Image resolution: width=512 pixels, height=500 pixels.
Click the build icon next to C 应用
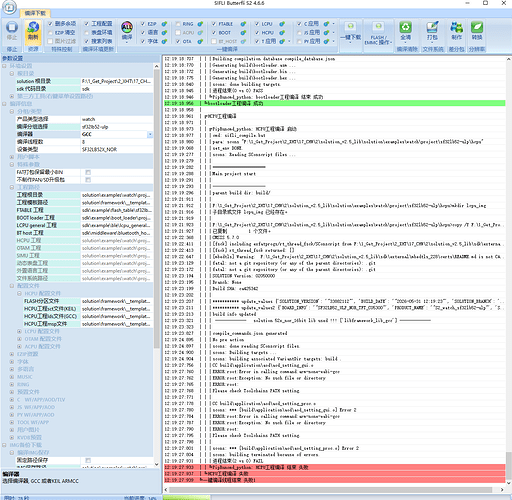click(x=326, y=24)
